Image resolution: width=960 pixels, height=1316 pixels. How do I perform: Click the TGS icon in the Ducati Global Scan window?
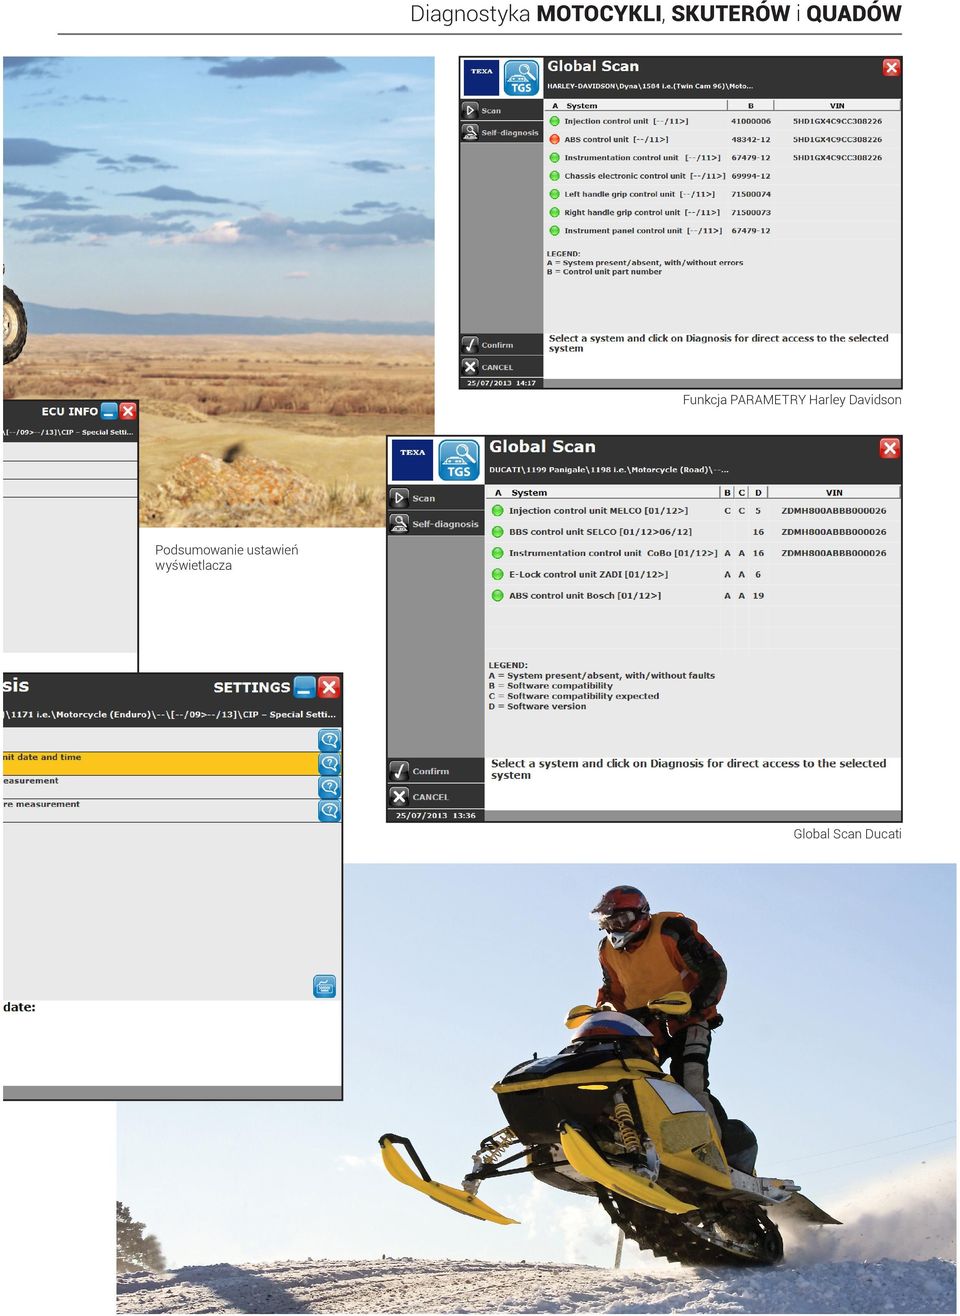[x=459, y=460]
